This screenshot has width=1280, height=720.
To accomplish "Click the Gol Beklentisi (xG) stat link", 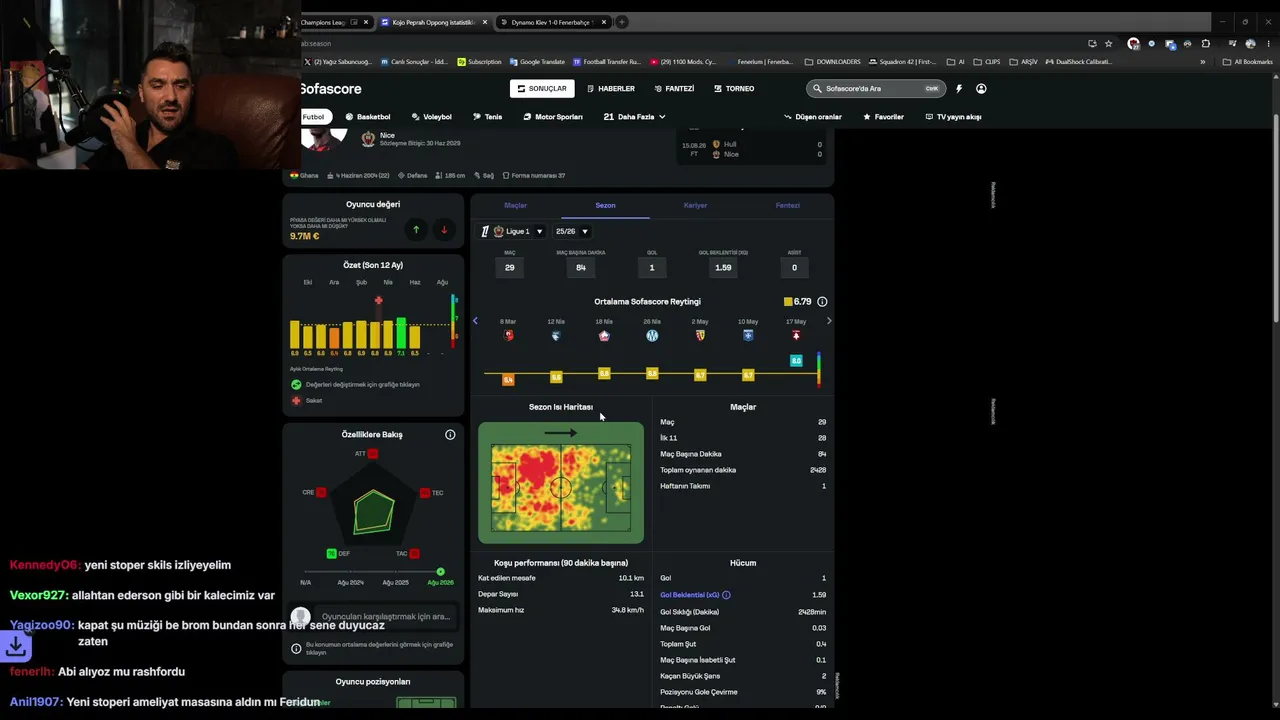I will 690,595.
